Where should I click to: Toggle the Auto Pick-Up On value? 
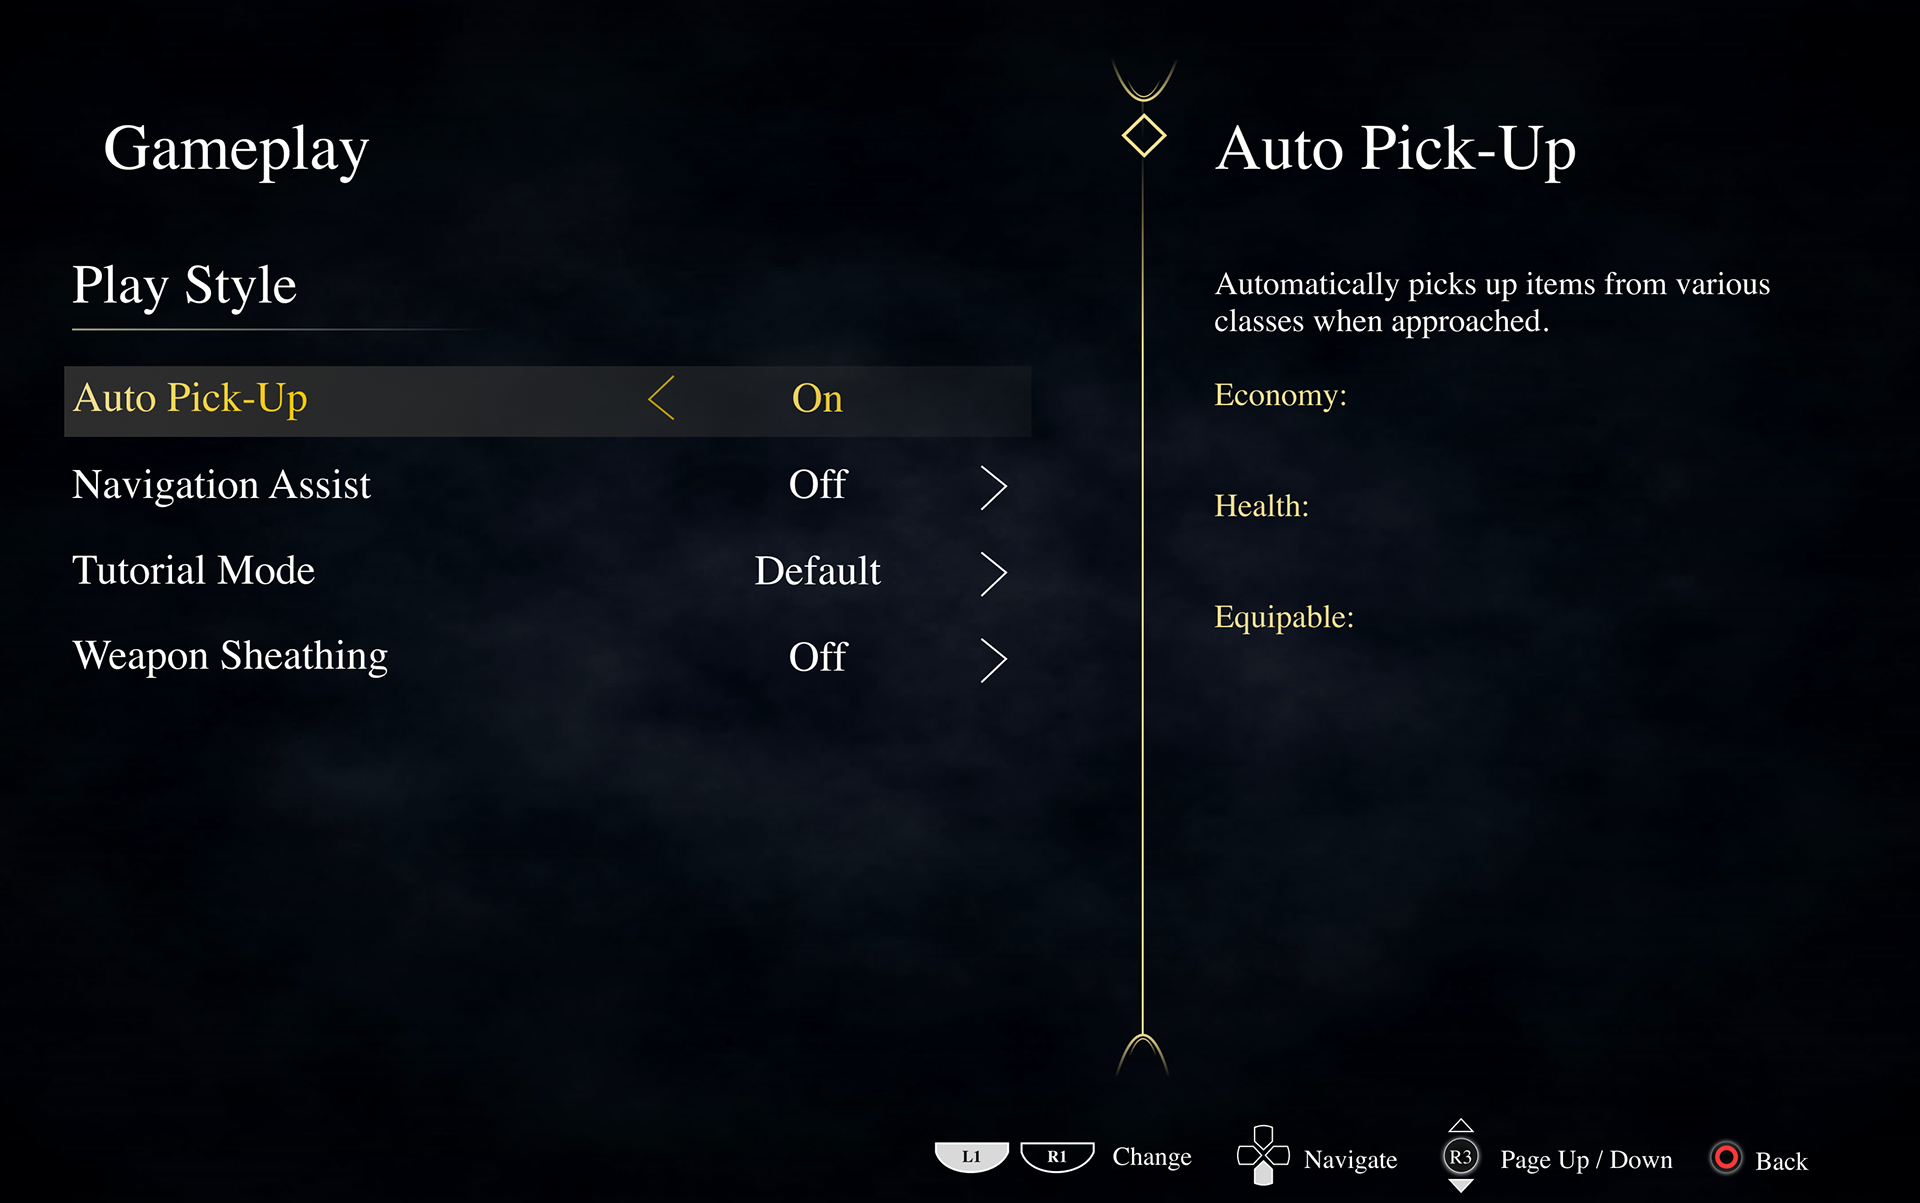817,398
